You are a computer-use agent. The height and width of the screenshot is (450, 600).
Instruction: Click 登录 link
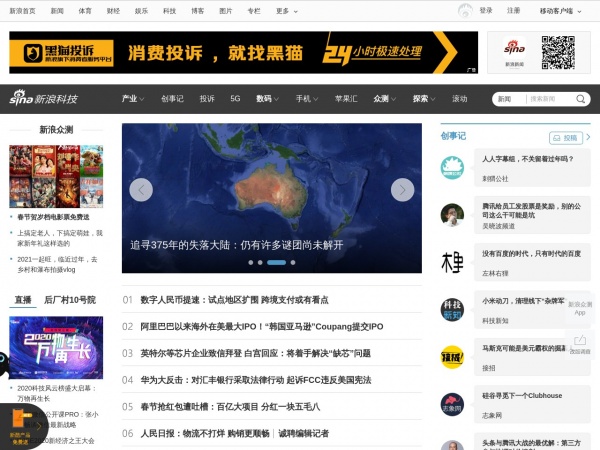click(486, 11)
